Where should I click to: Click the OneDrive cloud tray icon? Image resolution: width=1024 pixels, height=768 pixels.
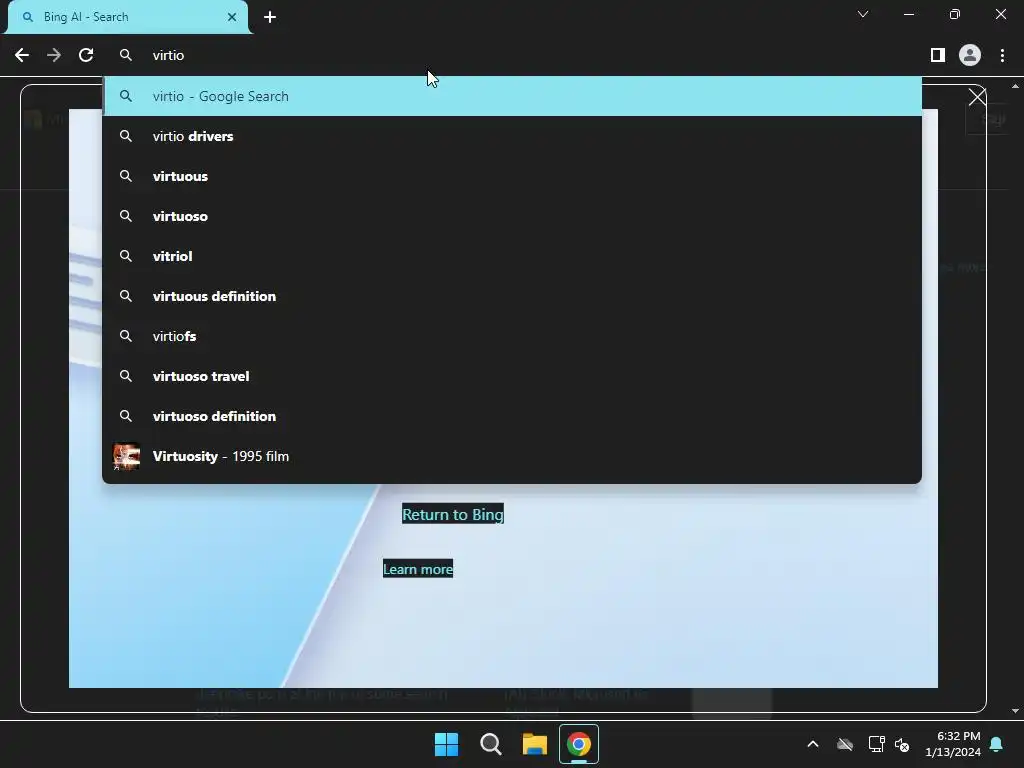click(845, 744)
